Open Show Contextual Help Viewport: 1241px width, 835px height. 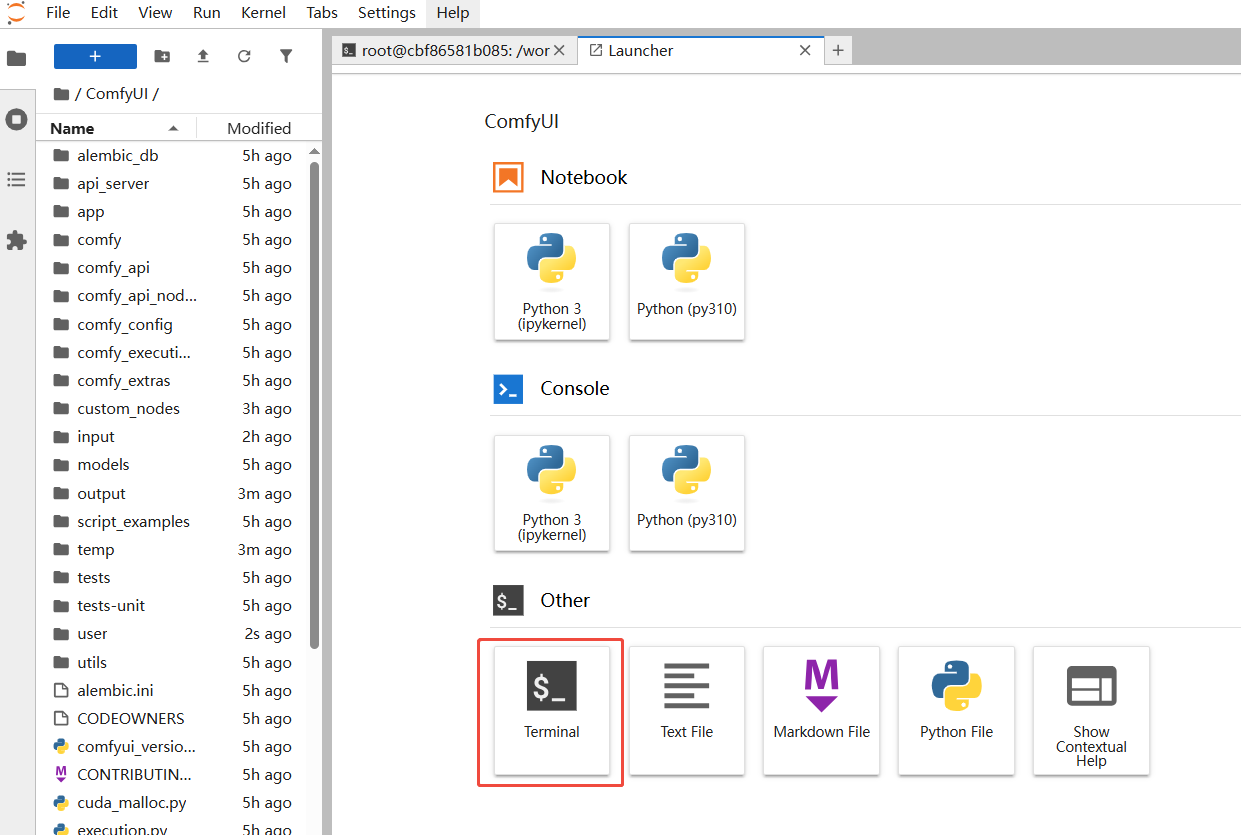click(1091, 710)
